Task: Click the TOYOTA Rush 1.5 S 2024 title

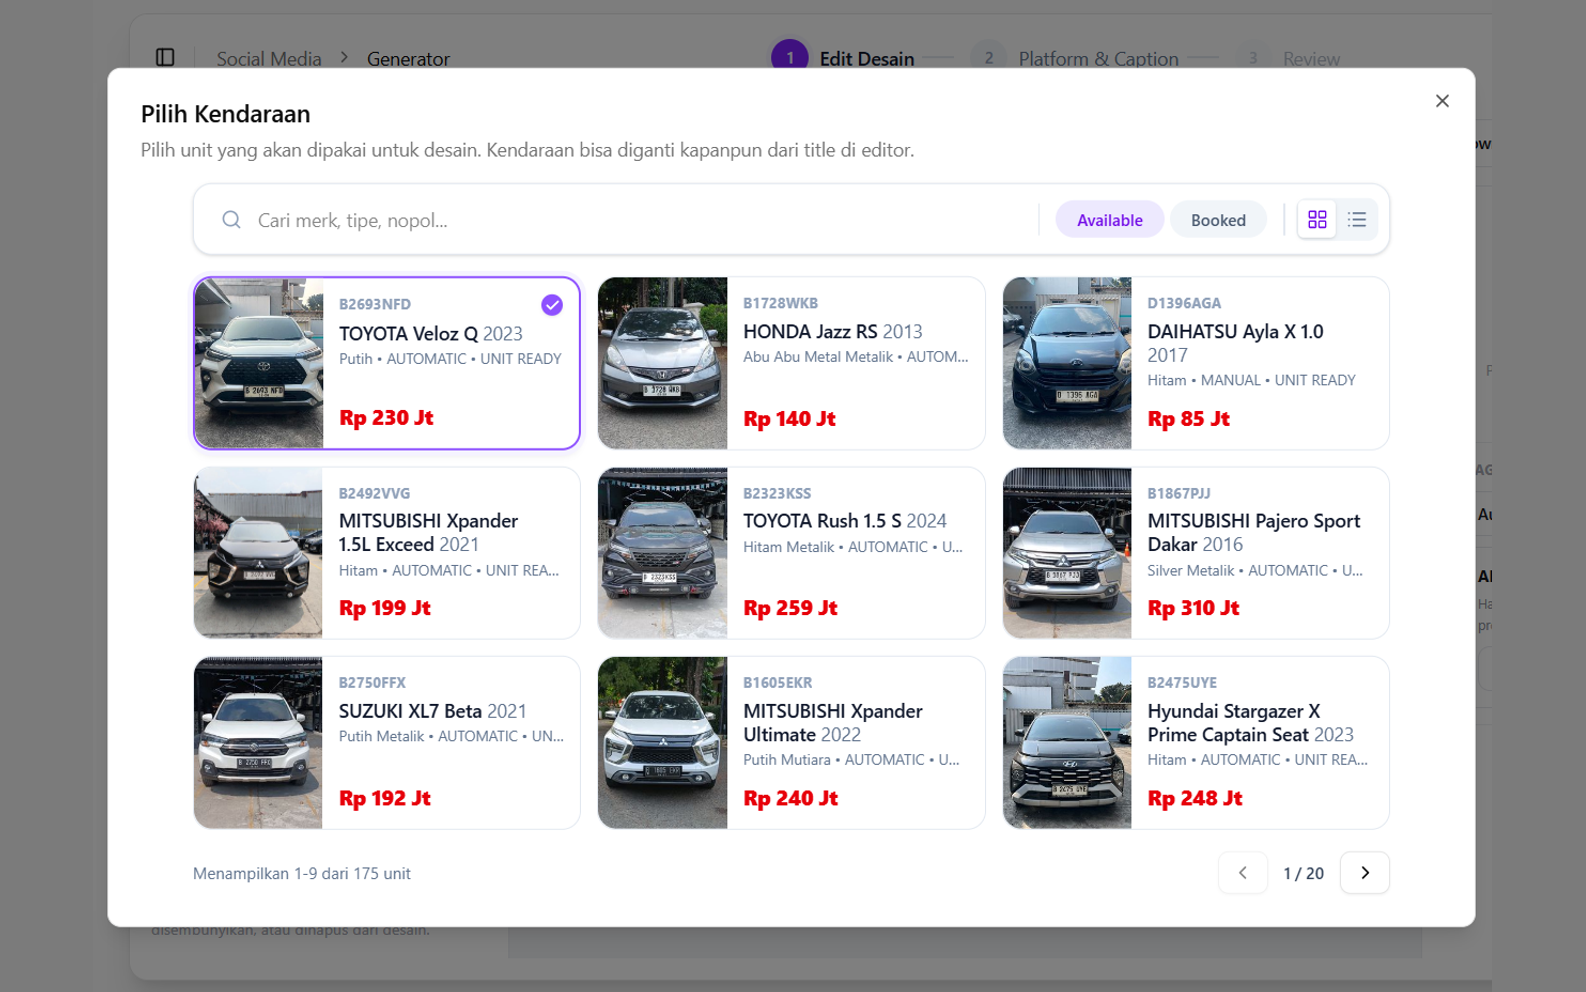Action: 844,521
